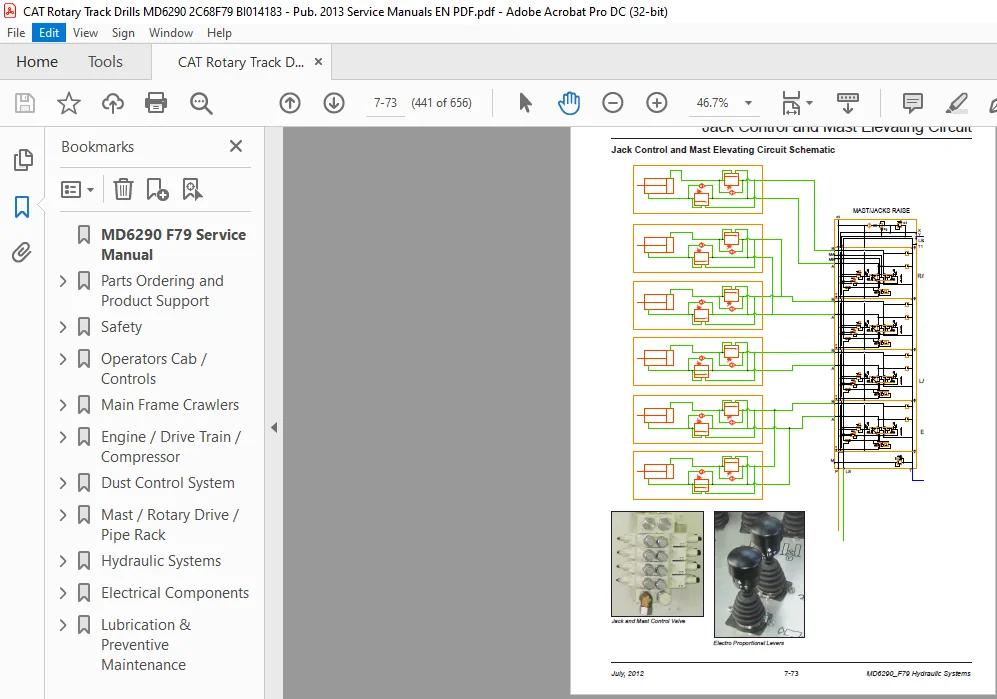Click the scrolling mode keyboard icon
Image resolution: width=997 pixels, height=699 pixels.
pyautogui.click(x=848, y=103)
